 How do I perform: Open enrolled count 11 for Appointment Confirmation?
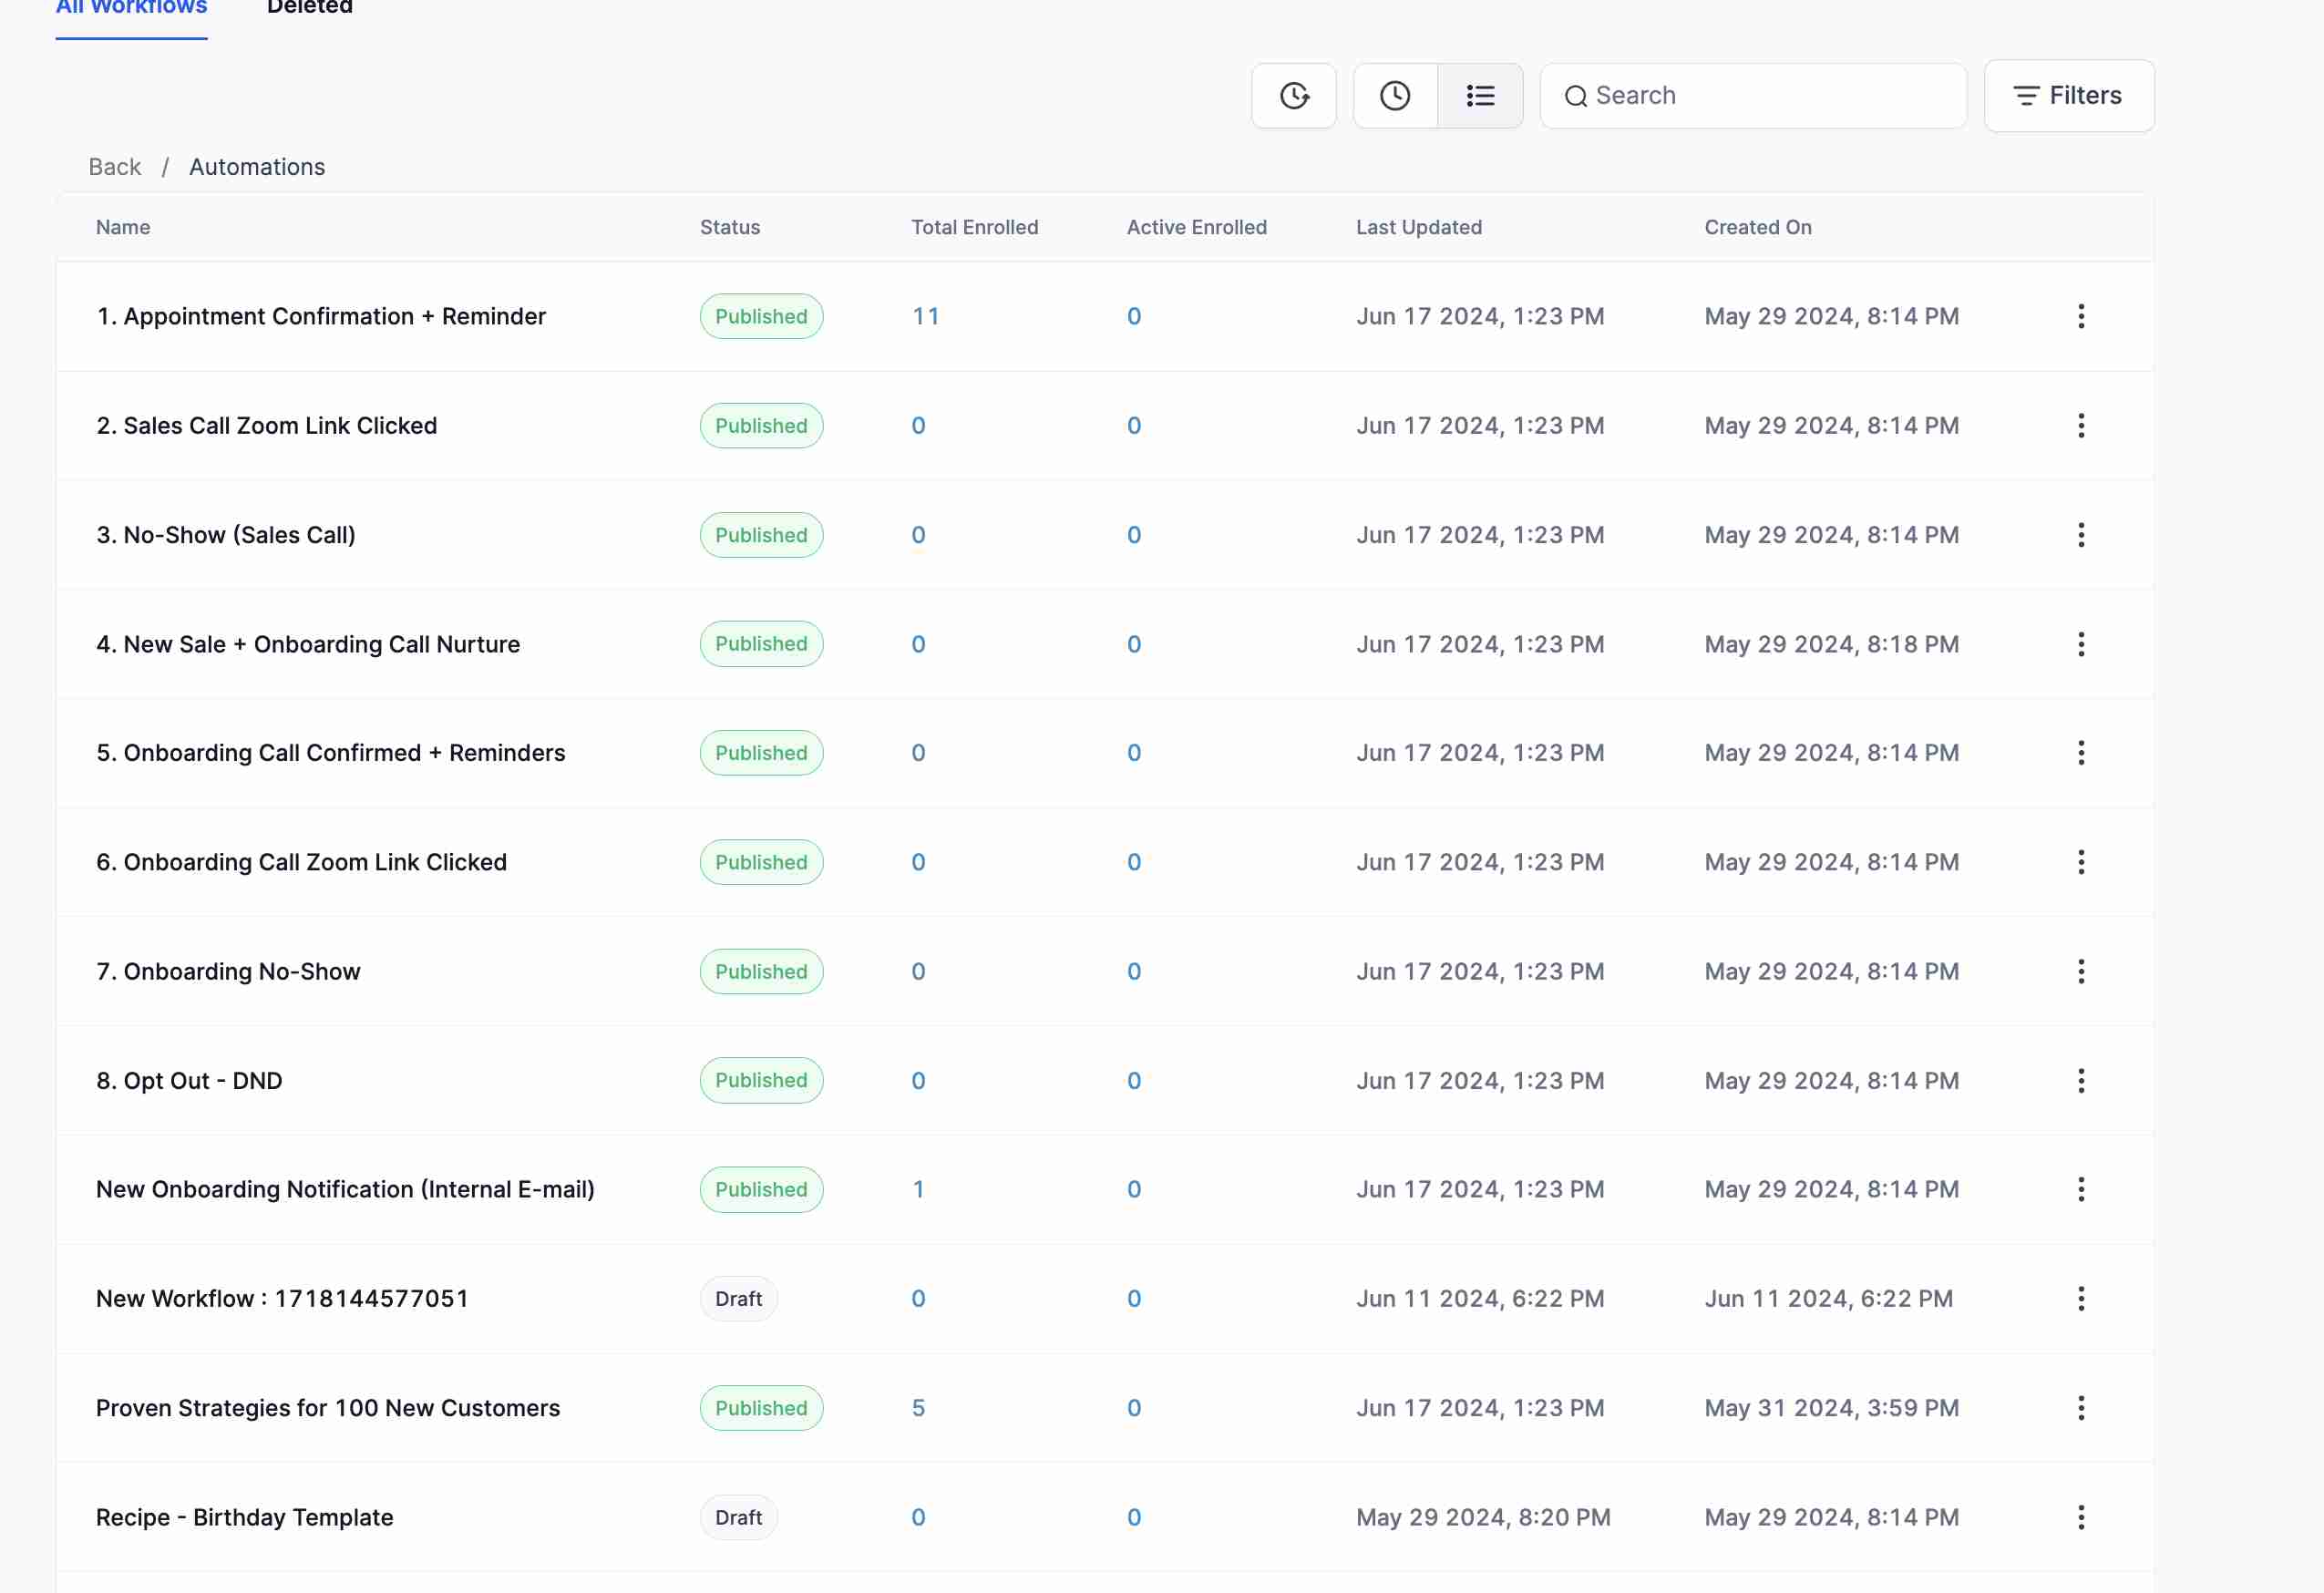925,316
